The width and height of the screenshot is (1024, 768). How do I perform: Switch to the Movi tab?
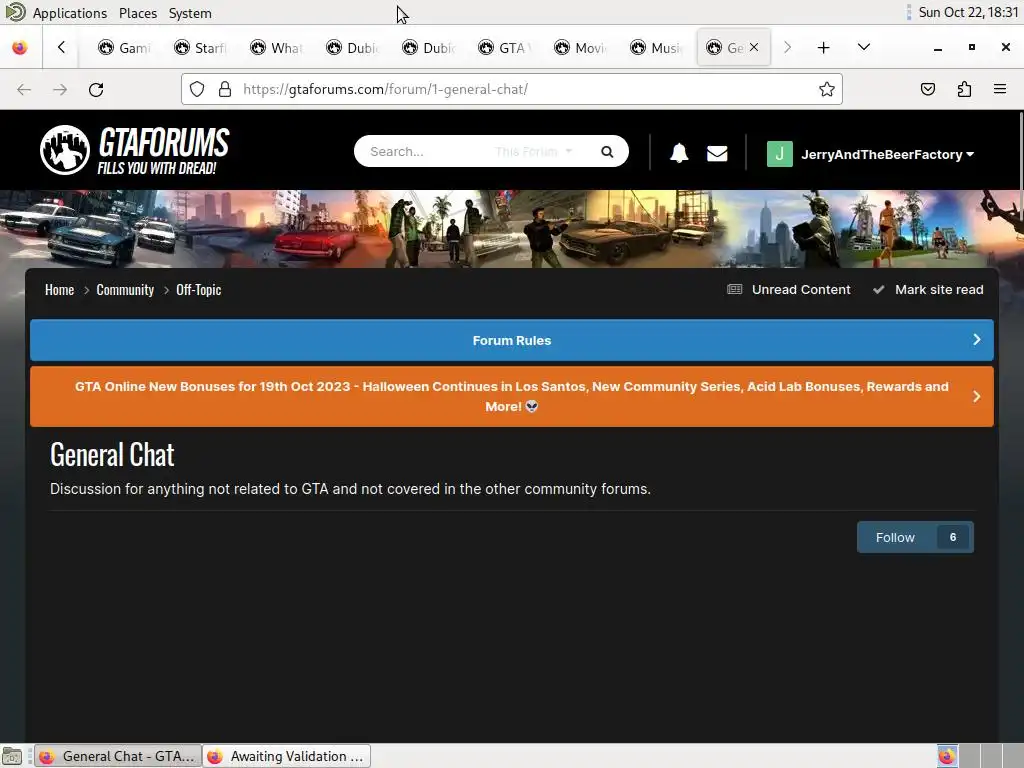tap(580, 48)
